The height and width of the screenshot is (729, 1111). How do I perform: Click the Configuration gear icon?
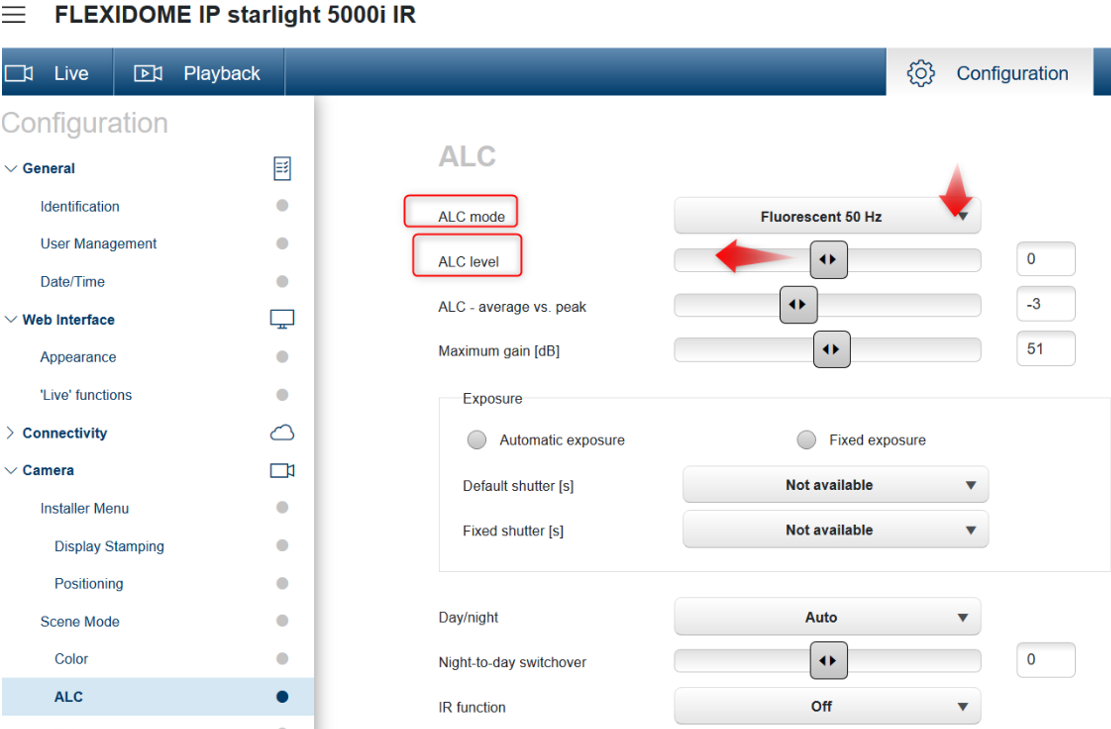click(x=920, y=73)
